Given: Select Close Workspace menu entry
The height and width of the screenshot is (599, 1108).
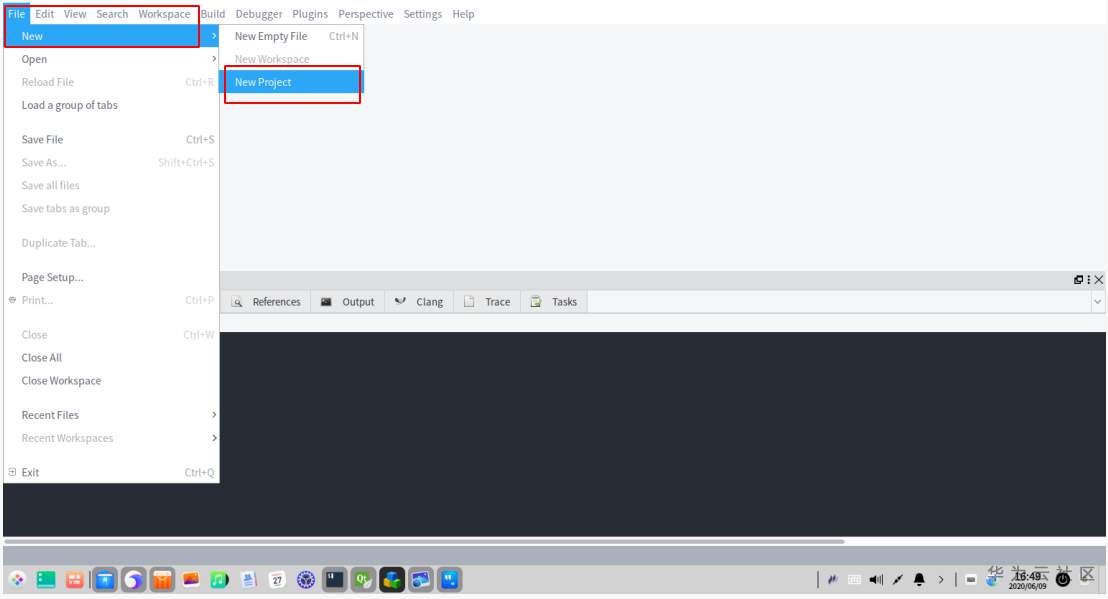Looking at the screenshot, I should click(x=112, y=381).
